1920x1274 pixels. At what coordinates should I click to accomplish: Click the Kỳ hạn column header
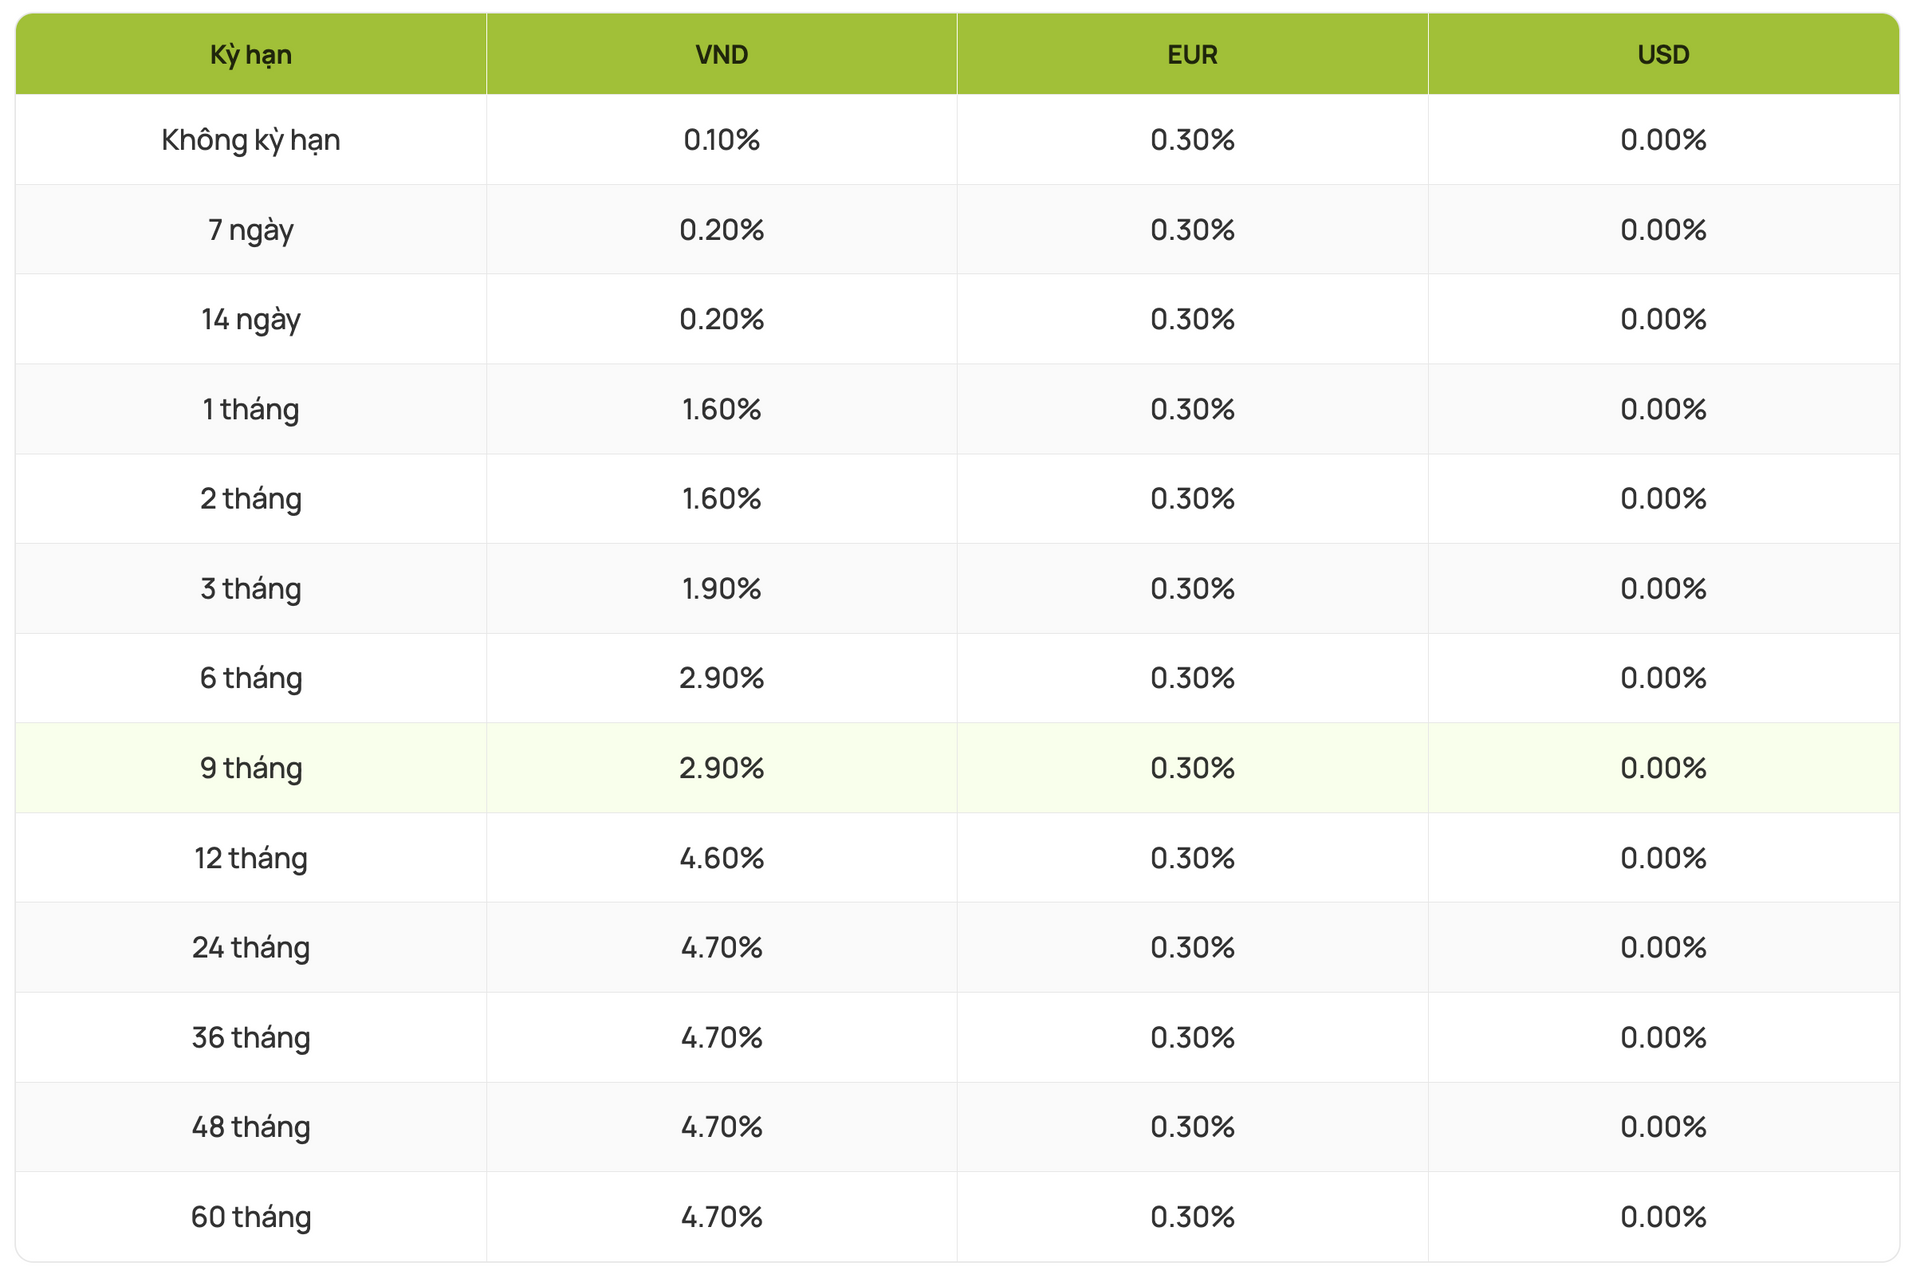coord(251,55)
